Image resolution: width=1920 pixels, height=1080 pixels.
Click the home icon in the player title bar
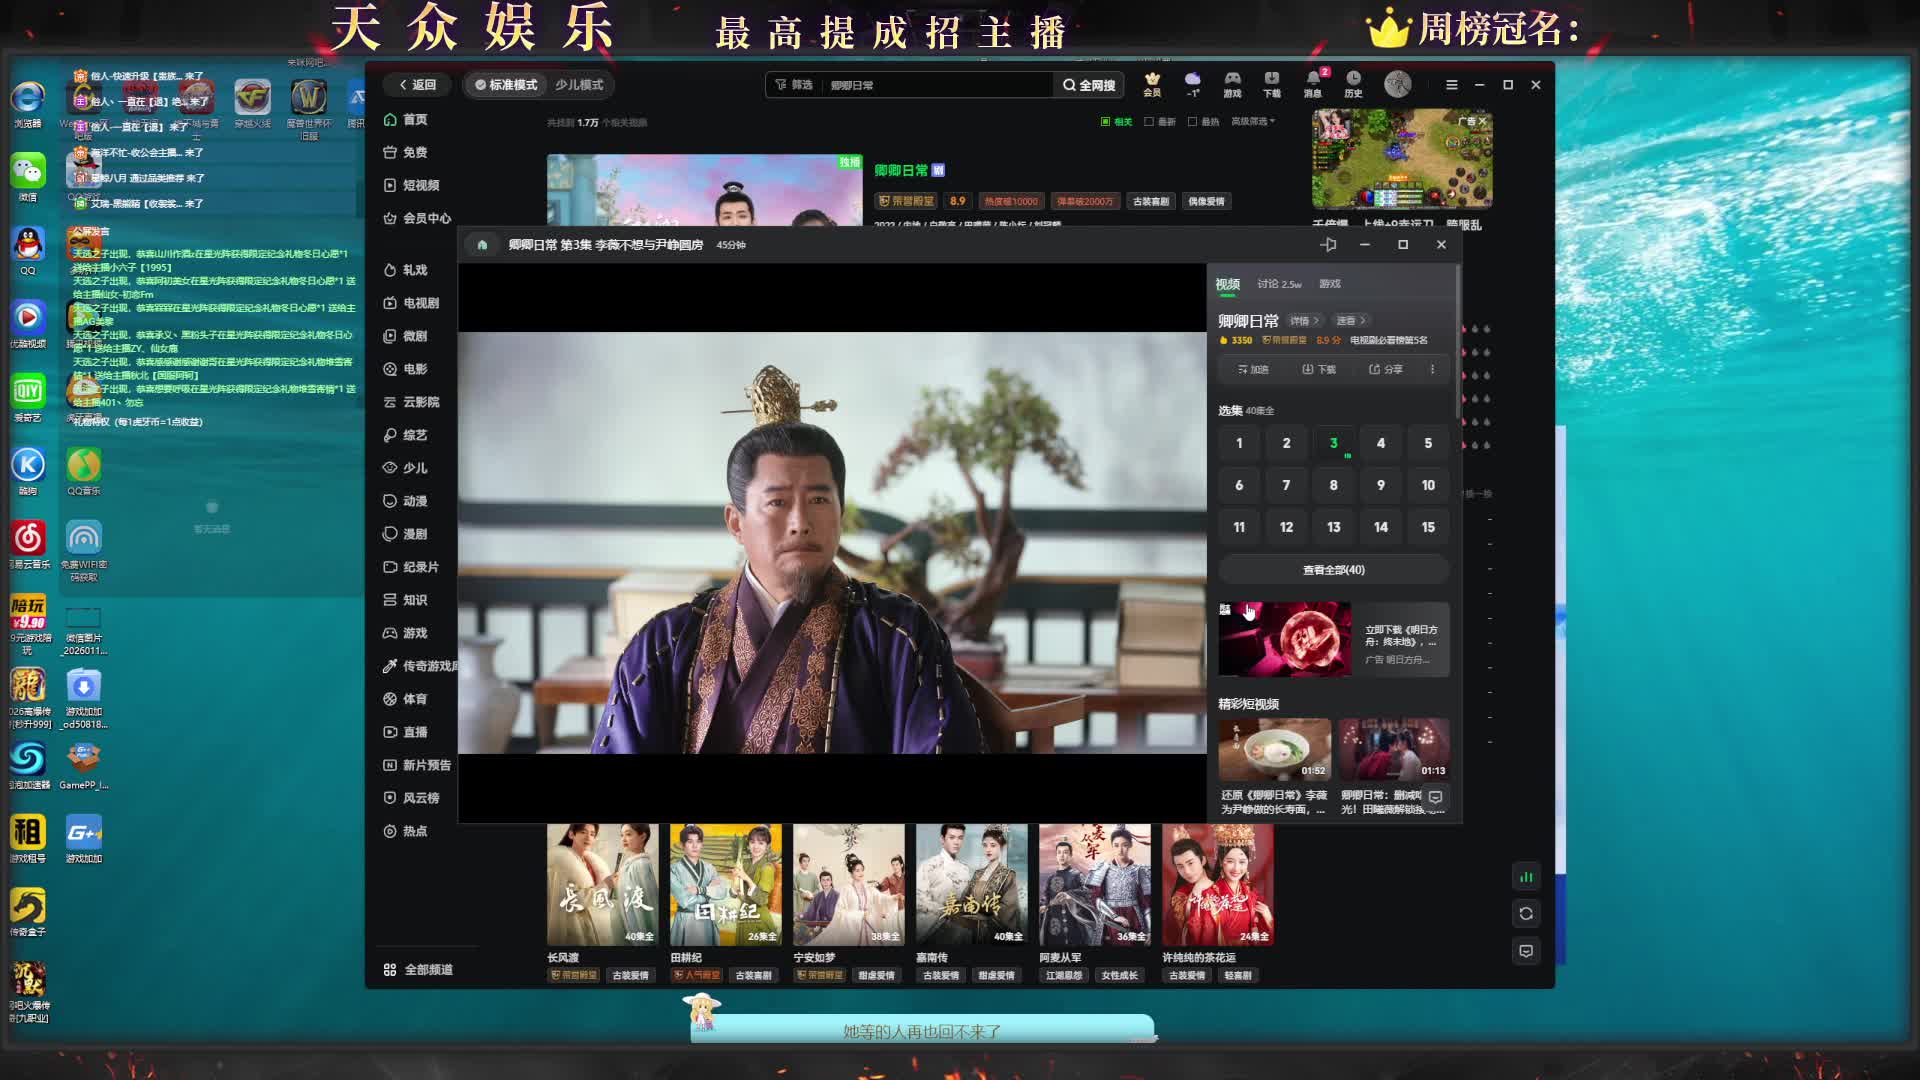[482, 245]
